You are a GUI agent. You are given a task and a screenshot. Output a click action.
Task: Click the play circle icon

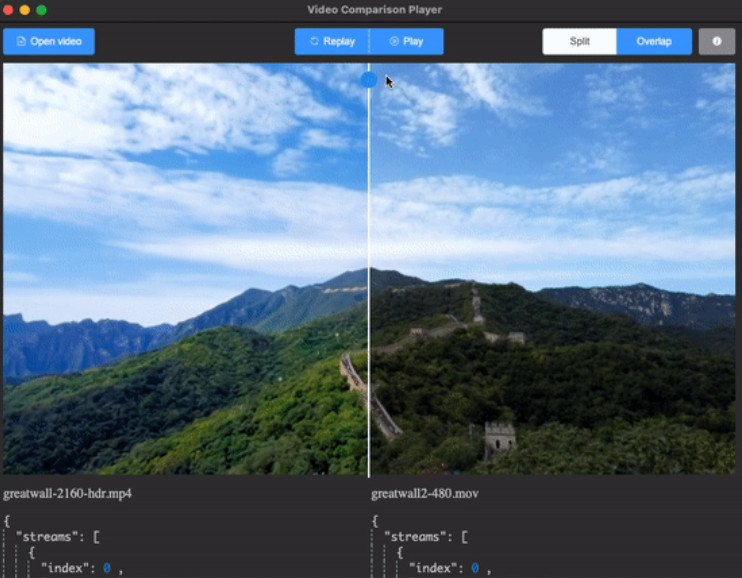394,41
